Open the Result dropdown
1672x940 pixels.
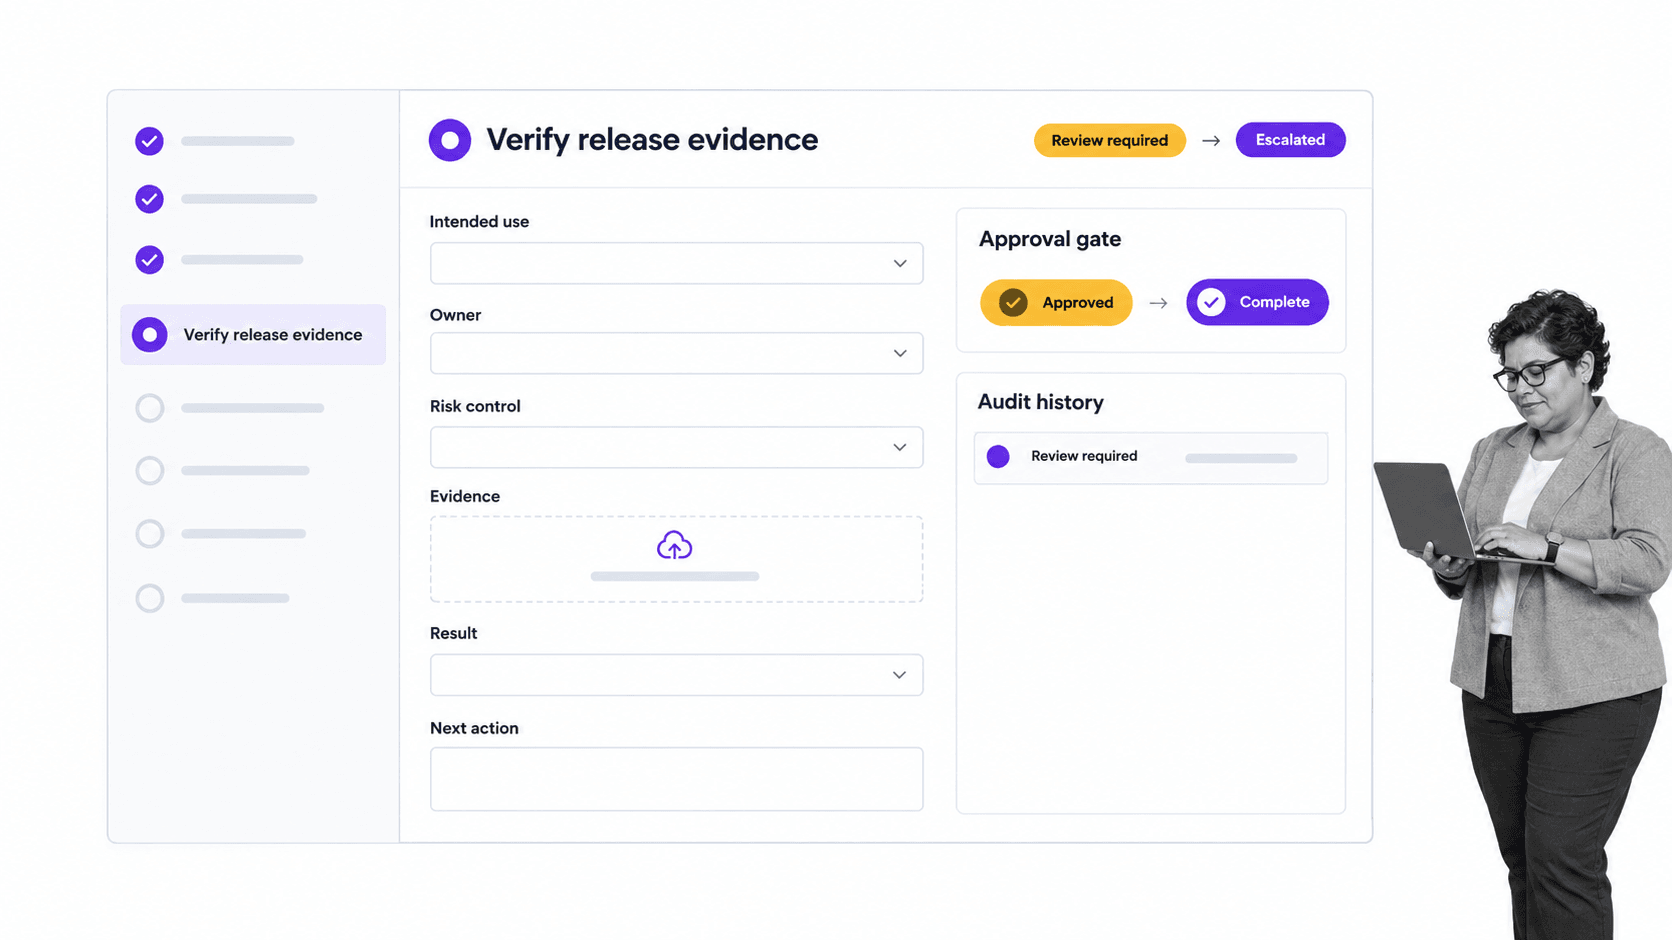(x=677, y=675)
